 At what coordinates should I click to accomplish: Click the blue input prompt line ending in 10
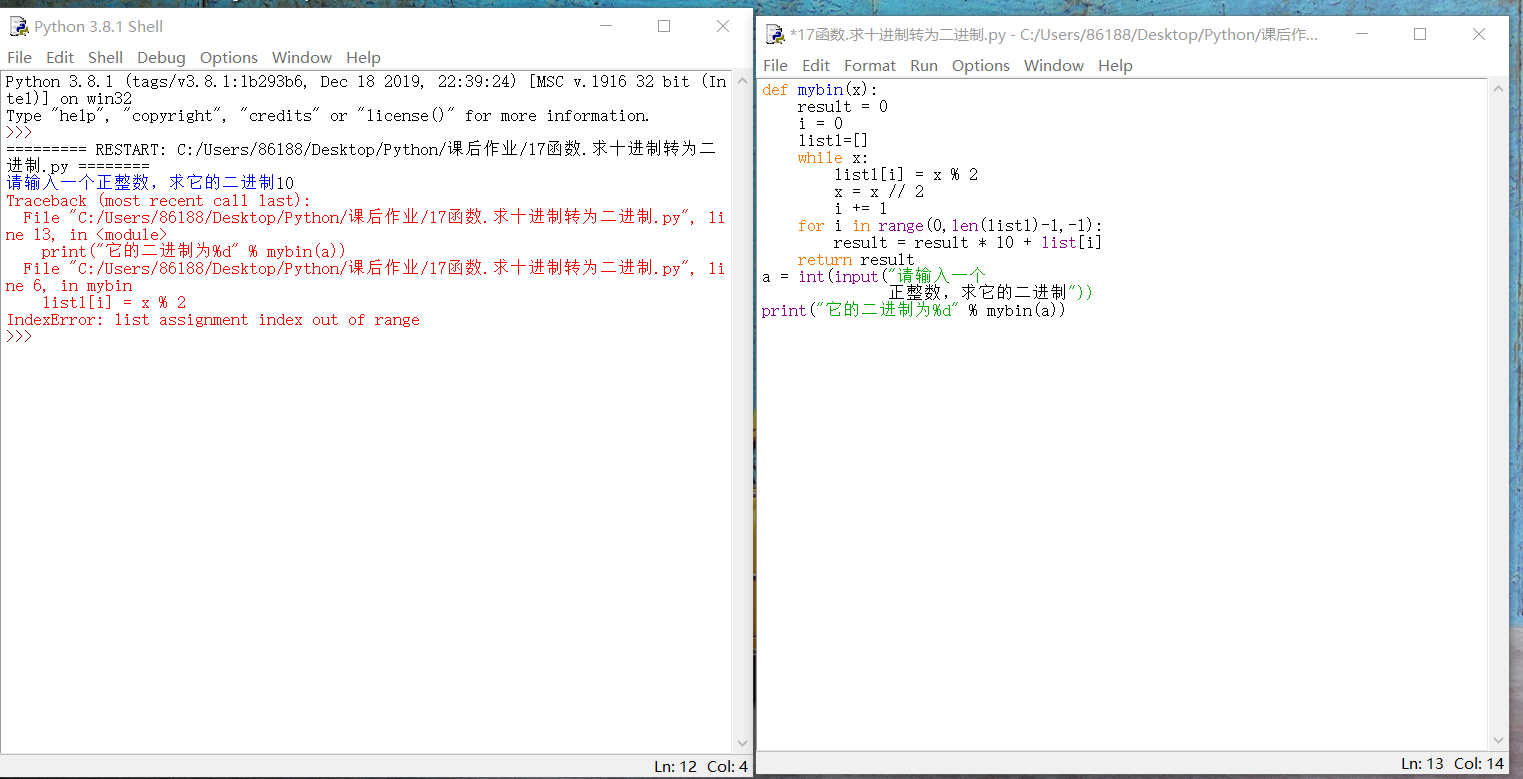(x=150, y=184)
